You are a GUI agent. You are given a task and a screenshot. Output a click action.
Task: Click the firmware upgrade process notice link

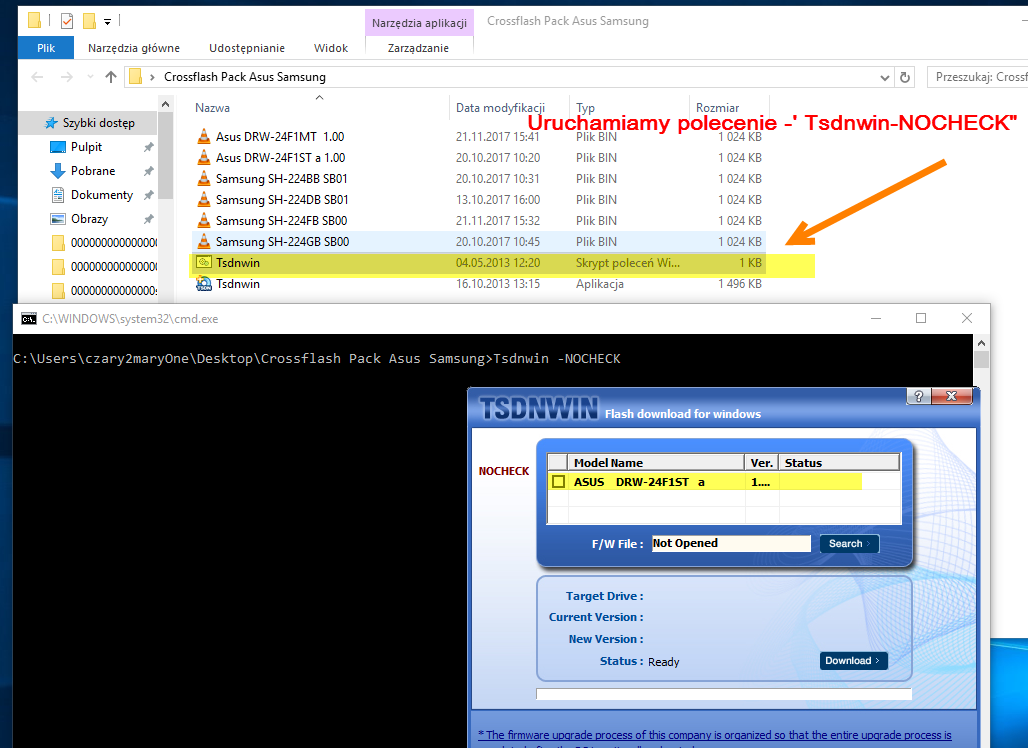click(x=715, y=735)
